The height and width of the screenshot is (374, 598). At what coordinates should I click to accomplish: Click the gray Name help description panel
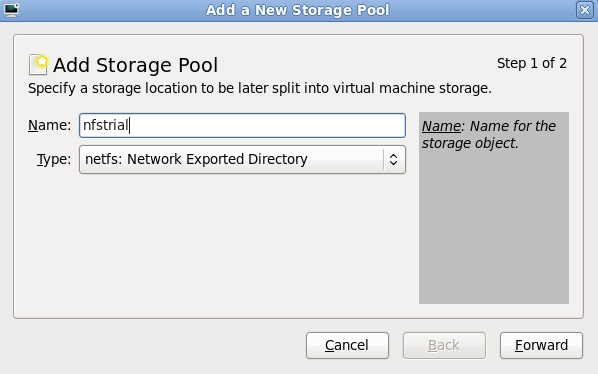point(494,208)
